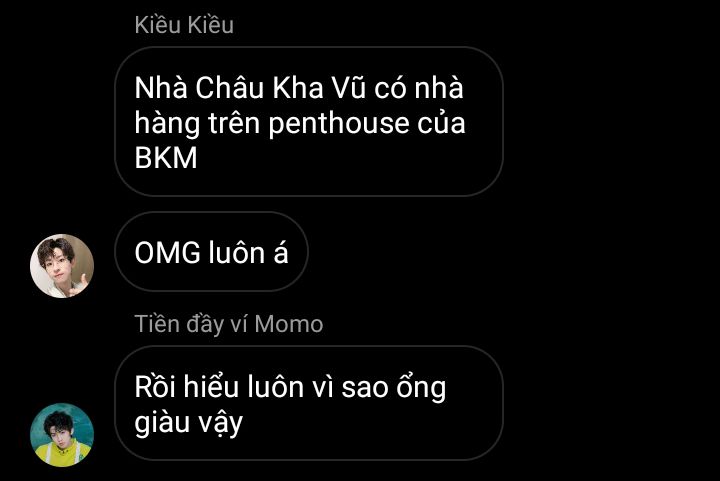
Task: Open avatar with yellow jacket profile picture
Action: [x=62, y=435]
